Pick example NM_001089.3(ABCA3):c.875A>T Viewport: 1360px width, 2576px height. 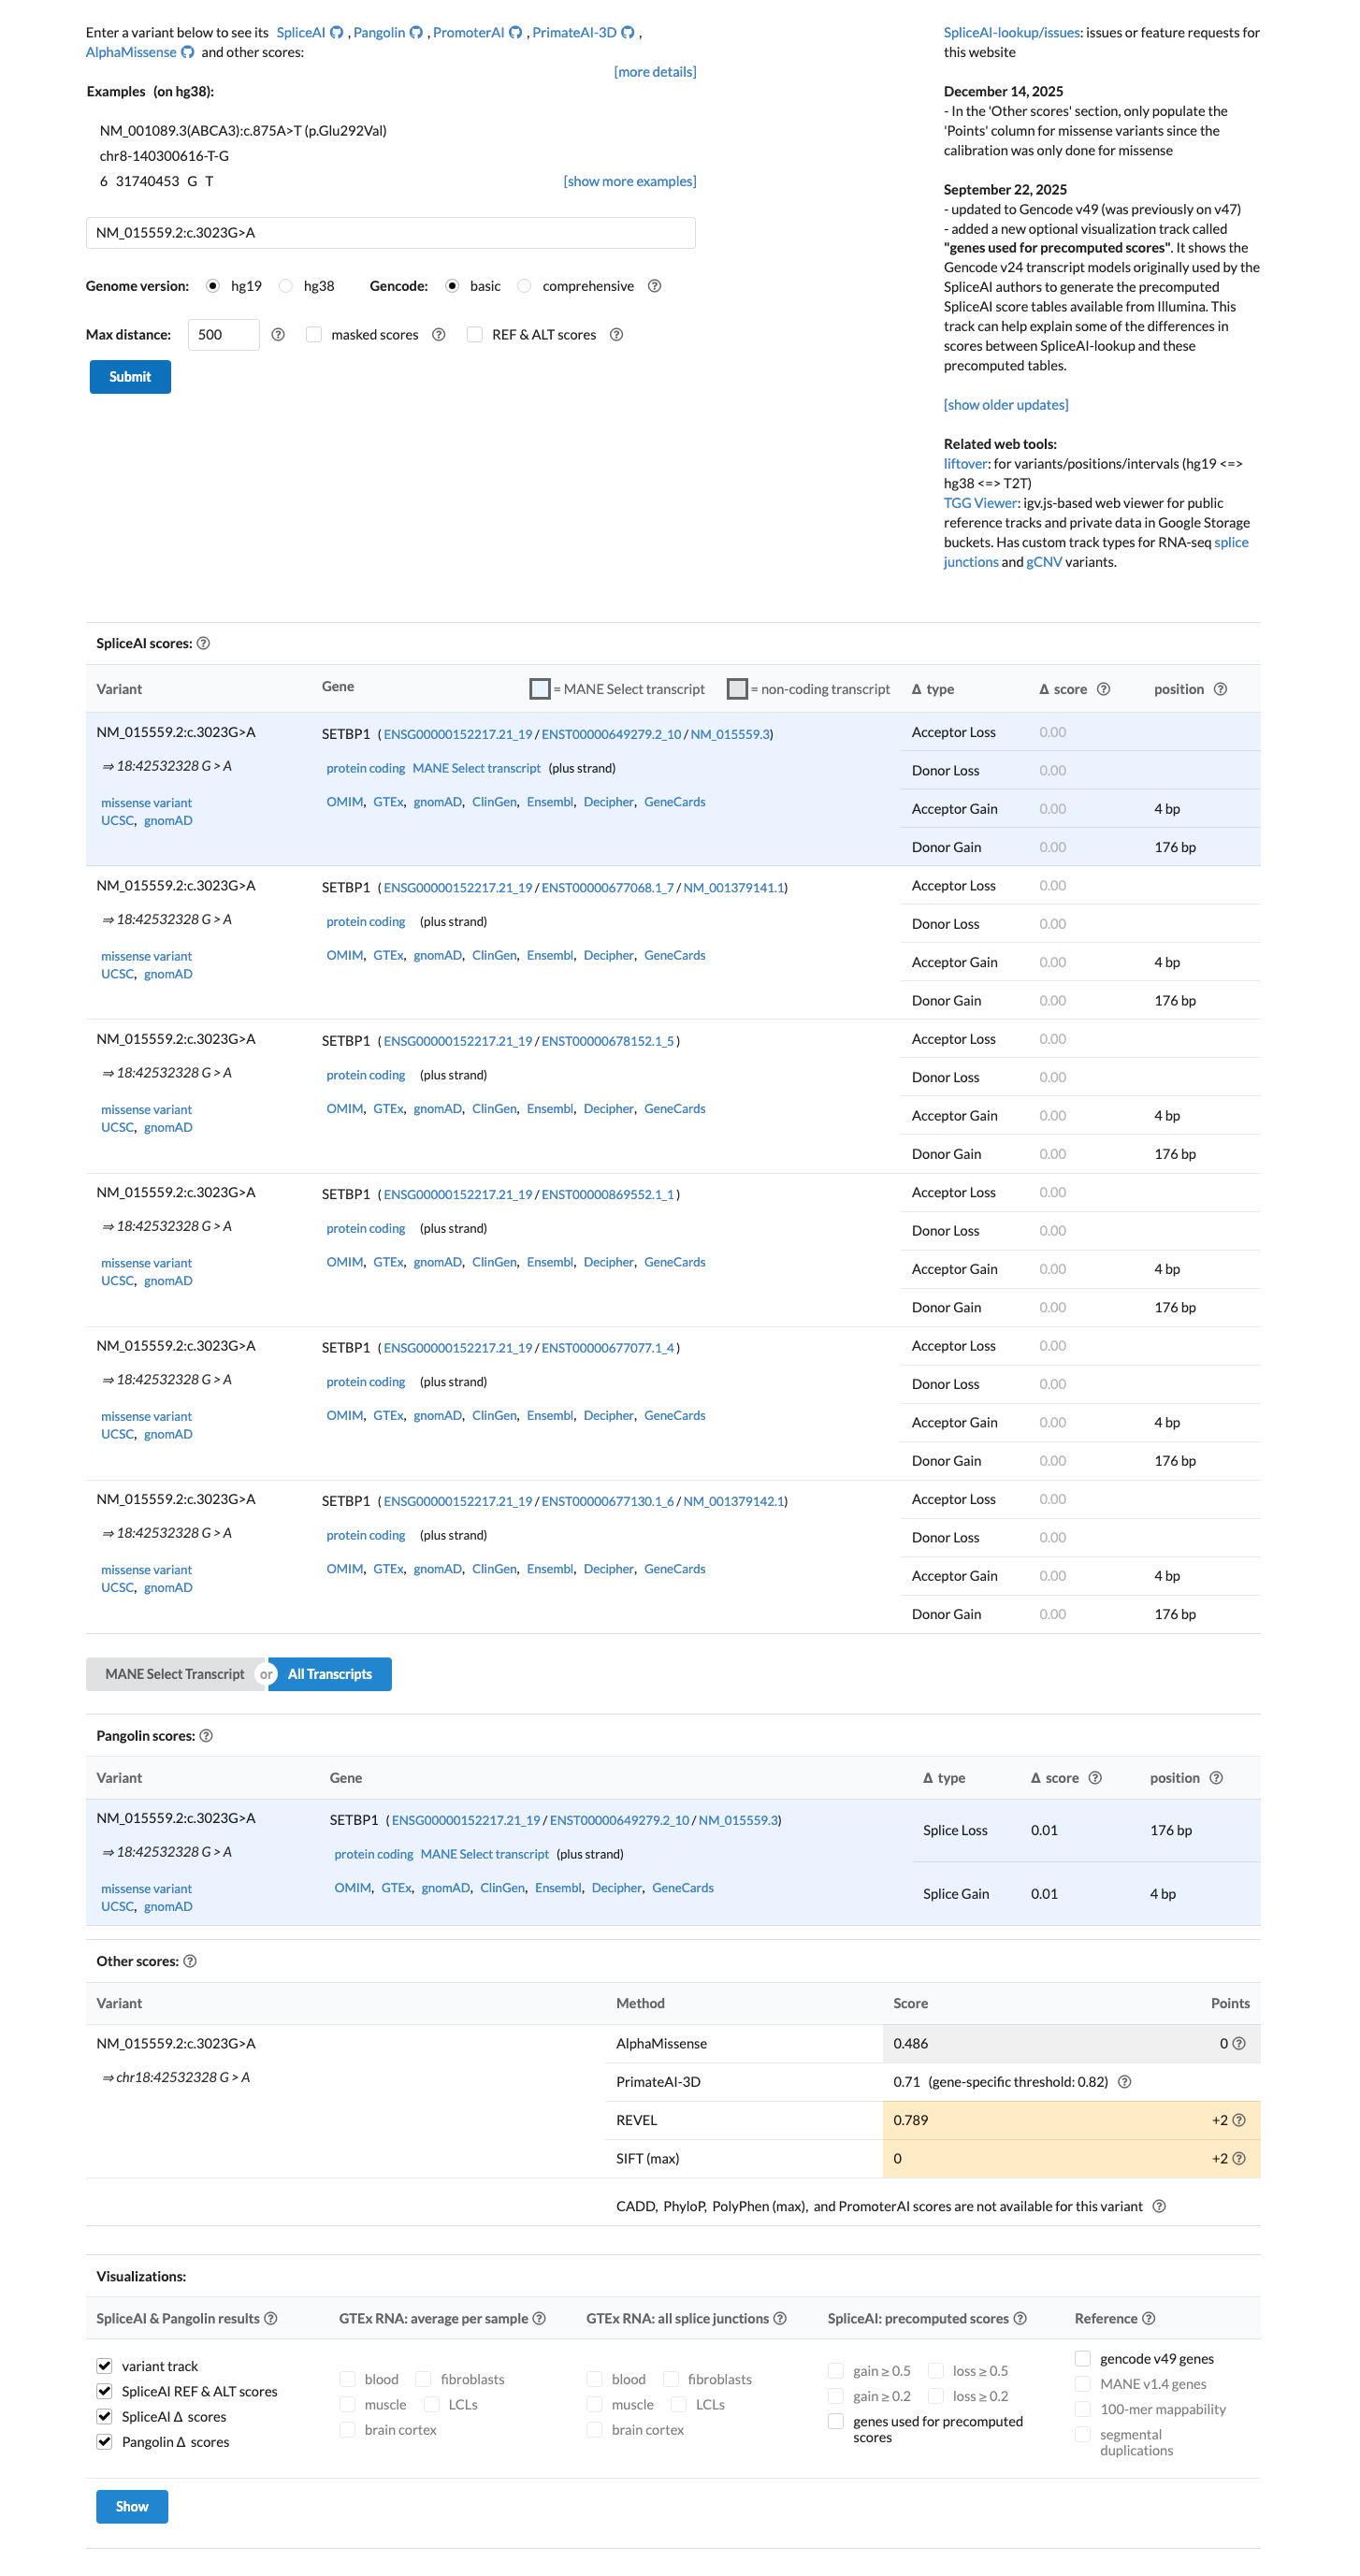click(x=243, y=131)
